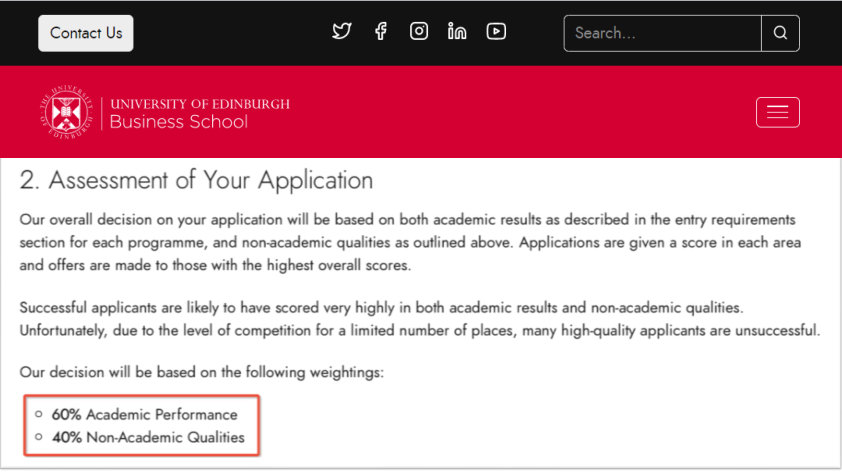Click the Academic Performance label text

[x=162, y=414]
